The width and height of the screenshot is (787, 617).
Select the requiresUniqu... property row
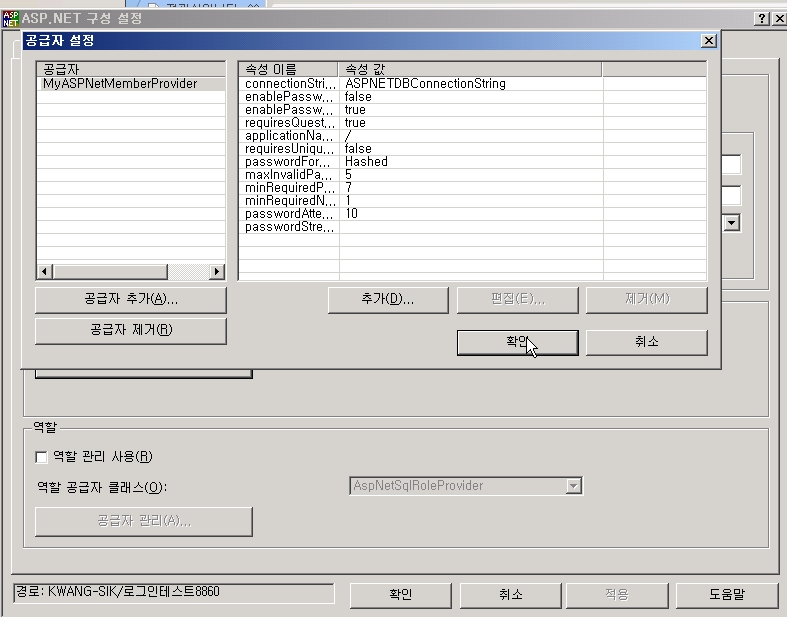472,149
